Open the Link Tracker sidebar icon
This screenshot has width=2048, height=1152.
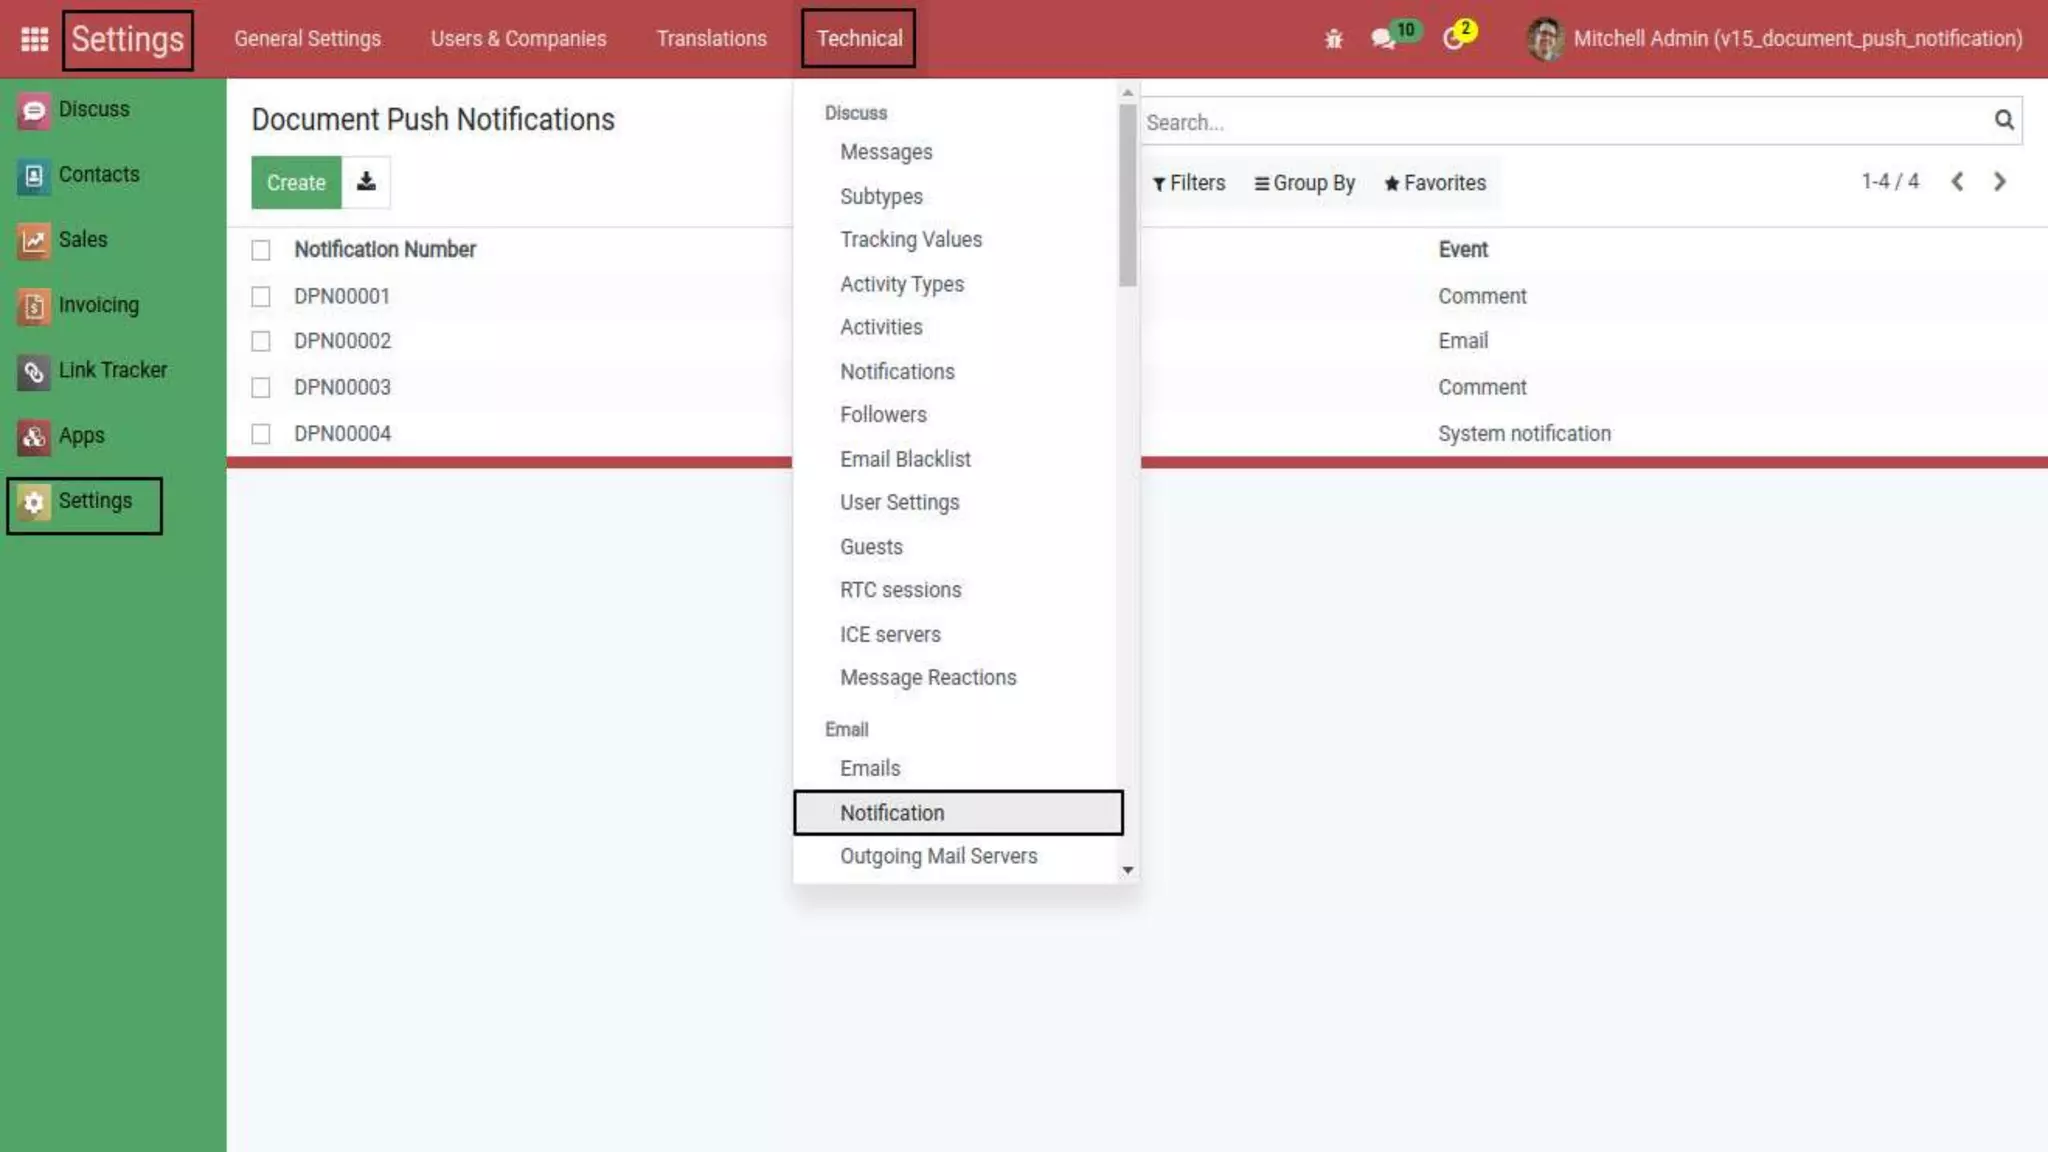coord(33,372)
